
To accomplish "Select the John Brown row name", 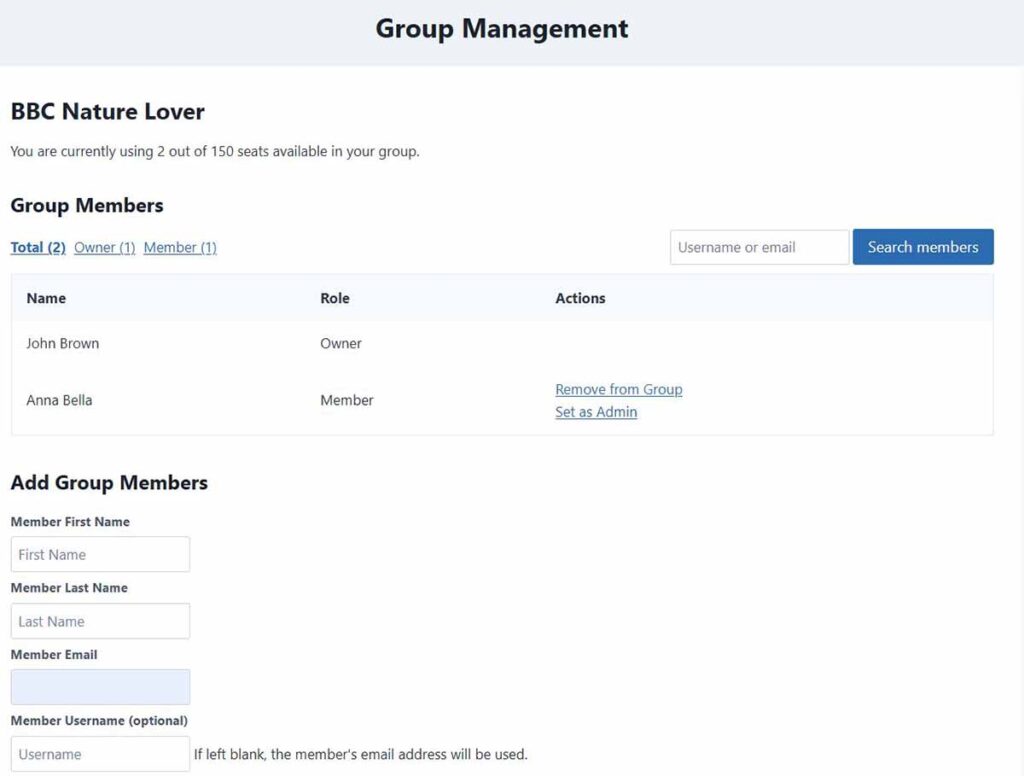I will 62,343.
